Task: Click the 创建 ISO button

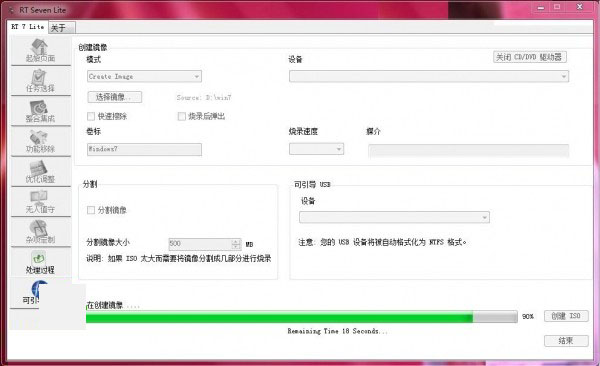Action: coord(566,316)
